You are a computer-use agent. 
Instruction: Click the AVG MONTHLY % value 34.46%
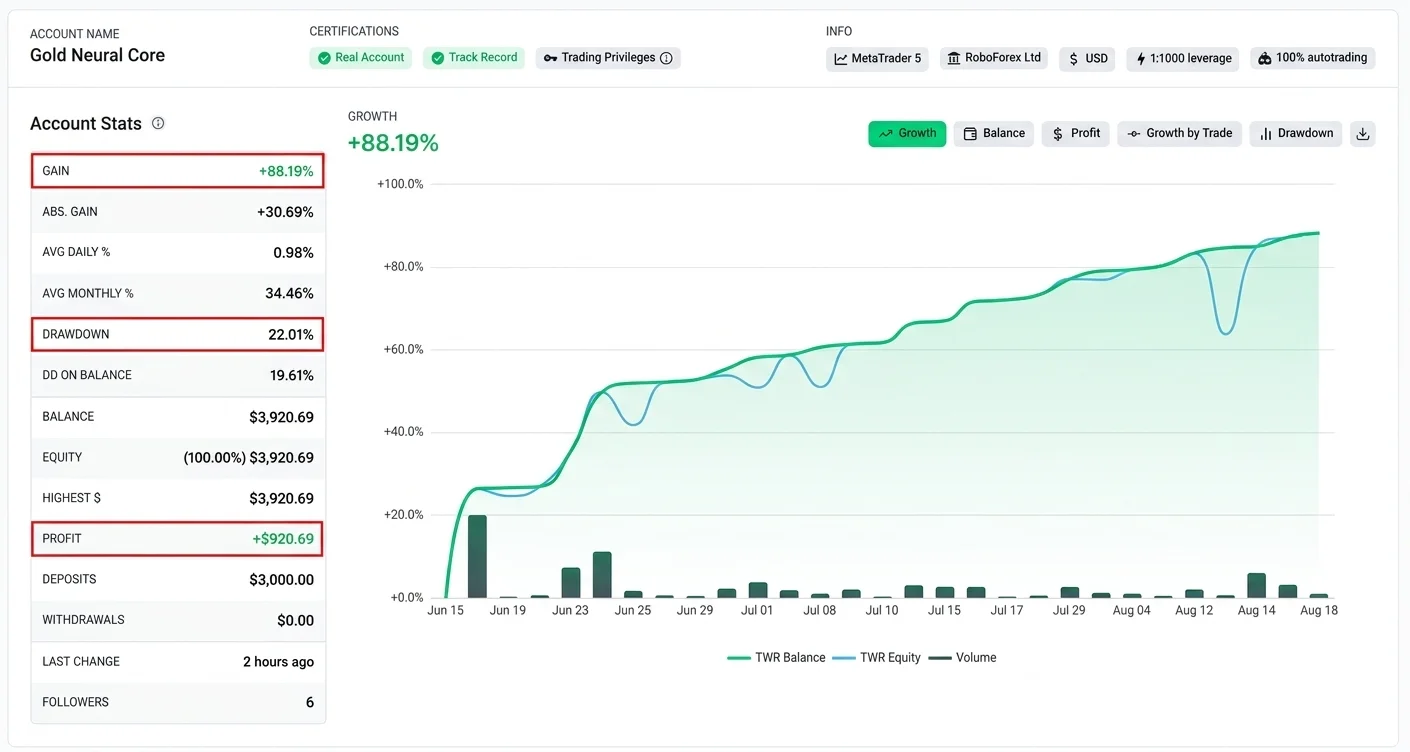pos(288,294)
